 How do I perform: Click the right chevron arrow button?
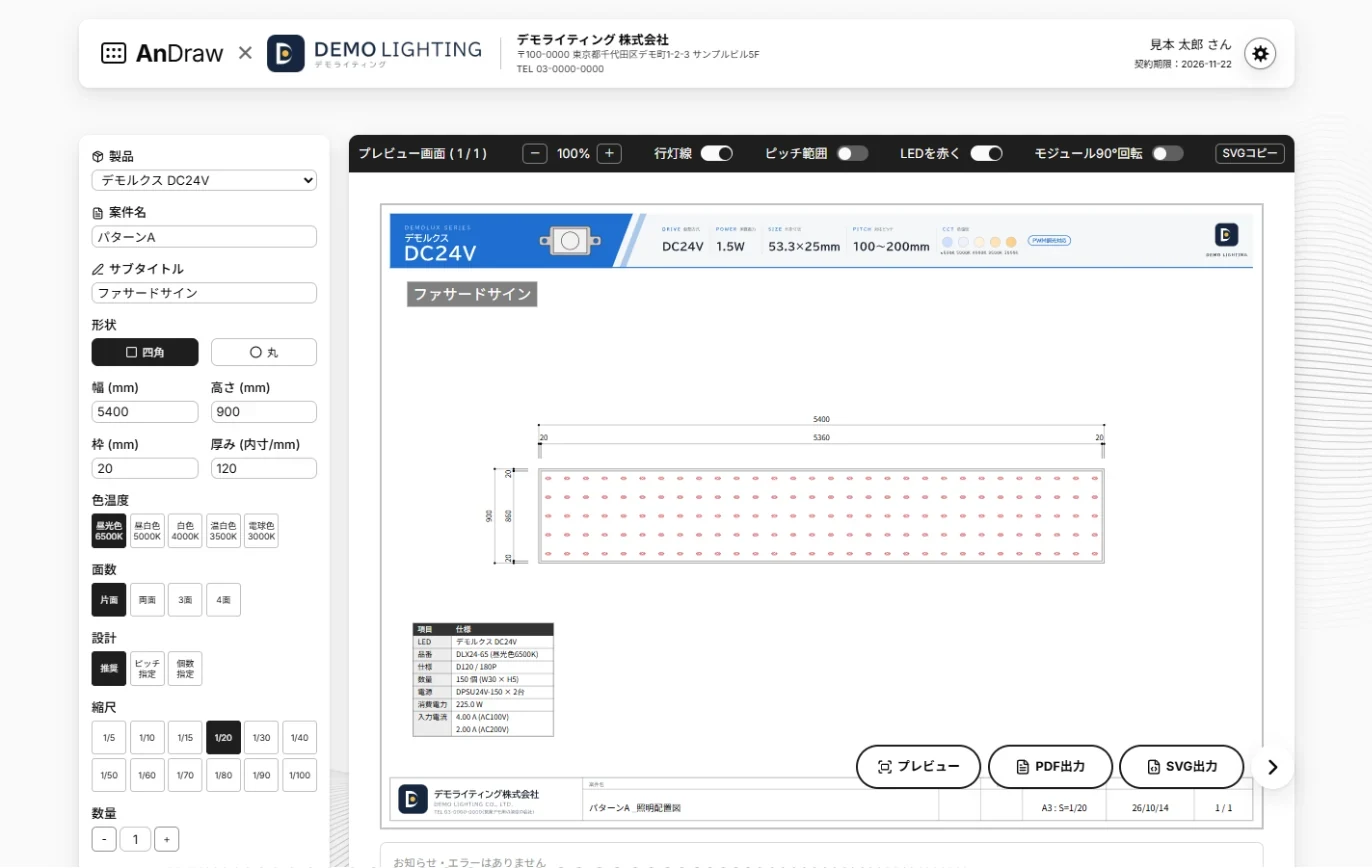[1272, 767]
